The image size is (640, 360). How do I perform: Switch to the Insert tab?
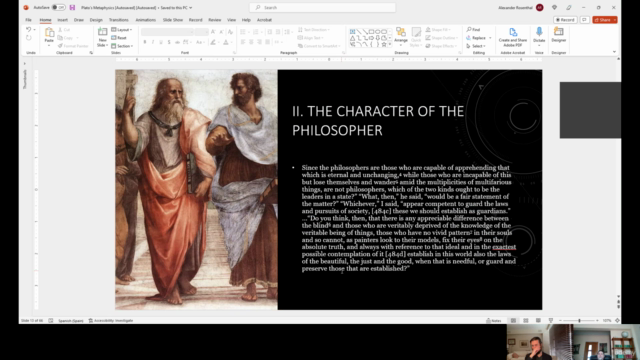click(x=62, y=20)
